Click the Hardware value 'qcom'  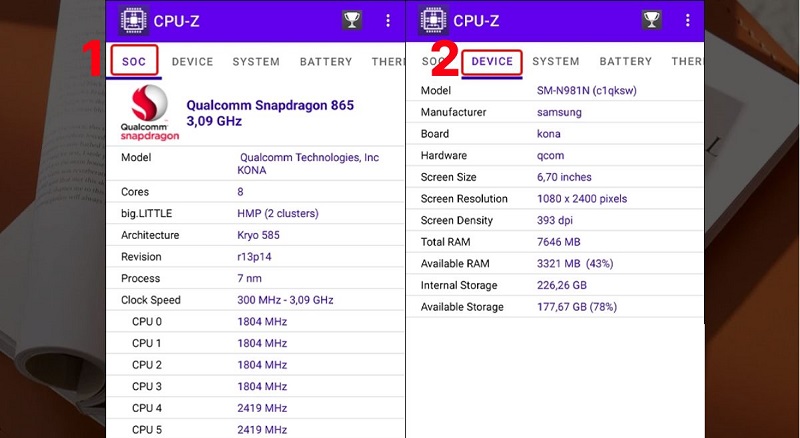click(550, 156)
